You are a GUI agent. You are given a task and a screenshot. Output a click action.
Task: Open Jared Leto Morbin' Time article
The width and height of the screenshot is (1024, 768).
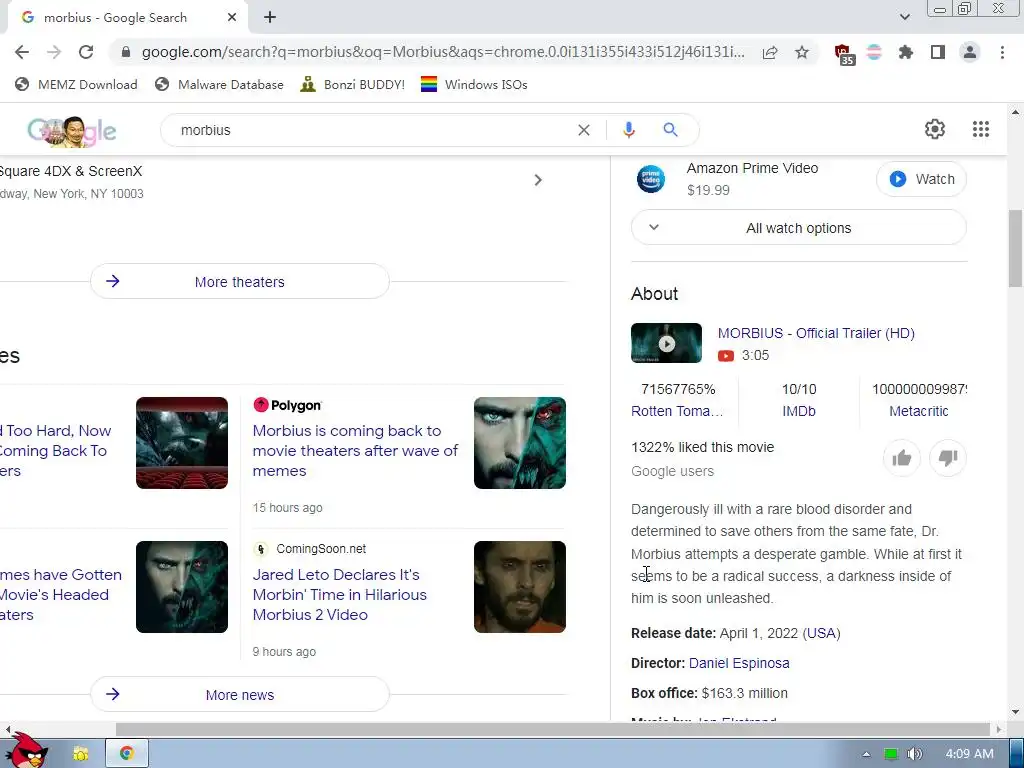[340, 595]
